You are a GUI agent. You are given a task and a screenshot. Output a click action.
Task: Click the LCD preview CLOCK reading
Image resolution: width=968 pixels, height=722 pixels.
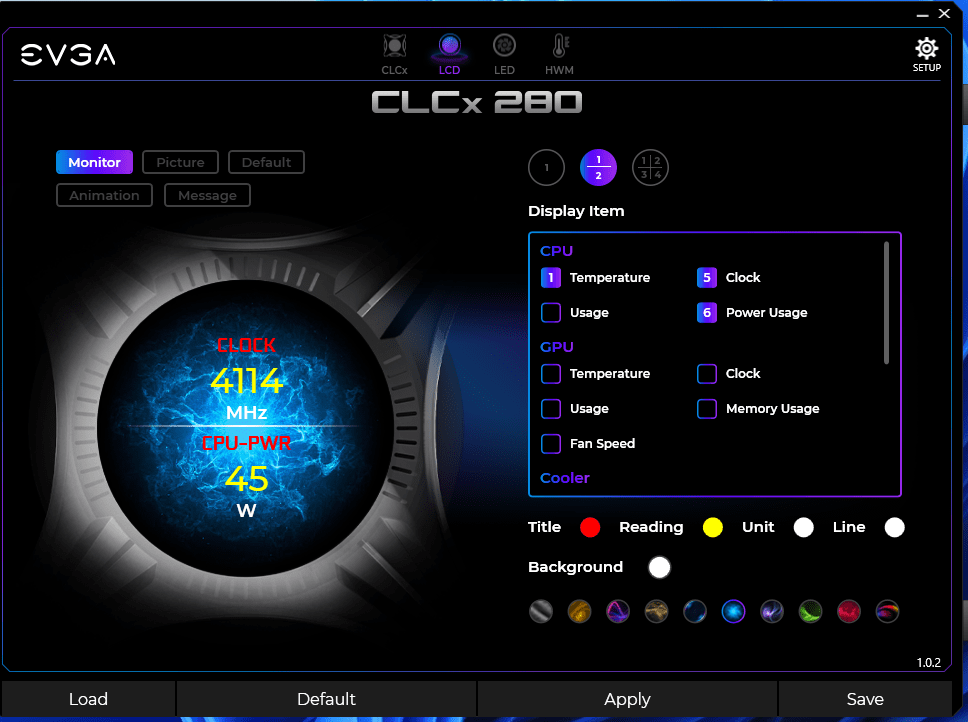pos(246,380)
